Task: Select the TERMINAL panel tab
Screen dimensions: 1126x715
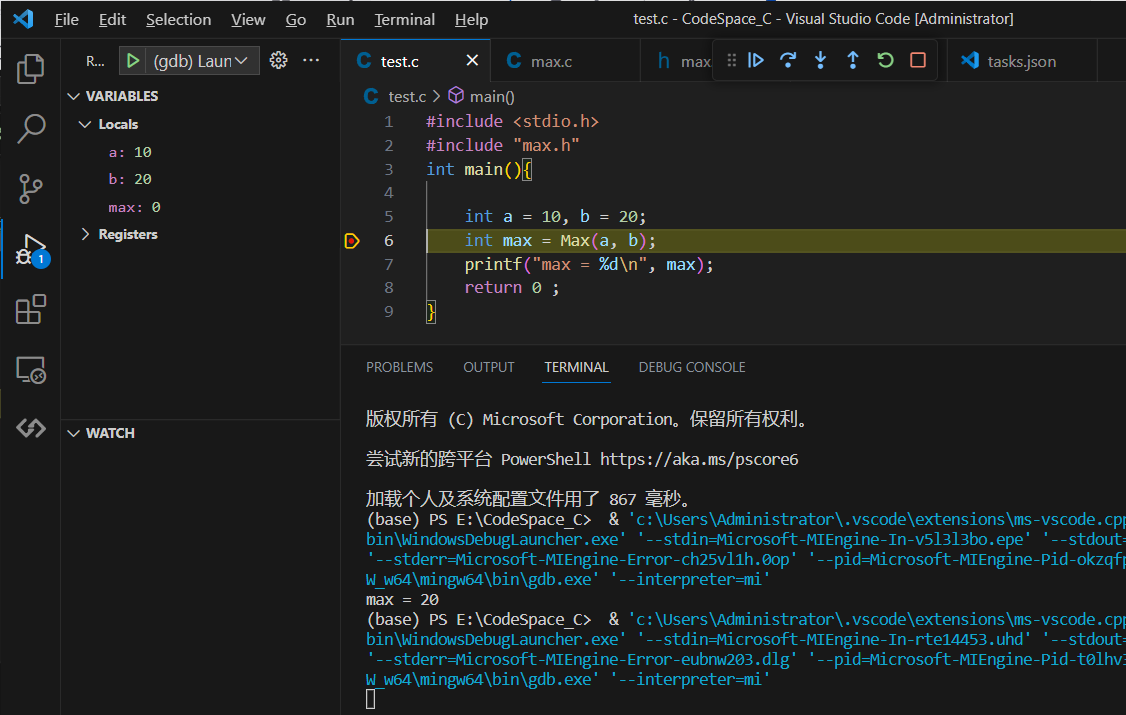Action: (577, 368)
